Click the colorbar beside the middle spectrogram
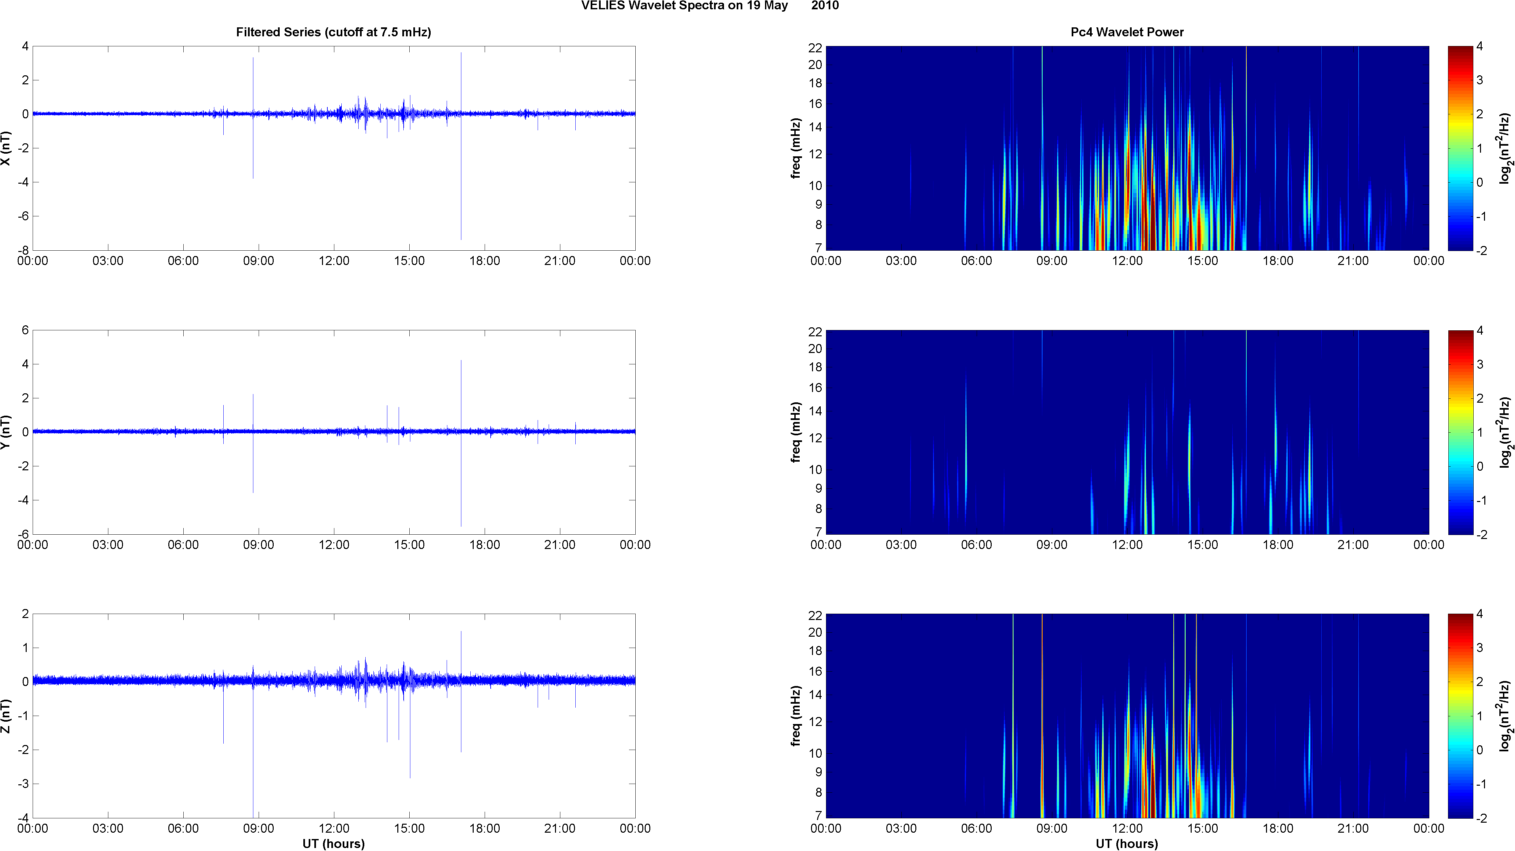 coord(1460,432)
